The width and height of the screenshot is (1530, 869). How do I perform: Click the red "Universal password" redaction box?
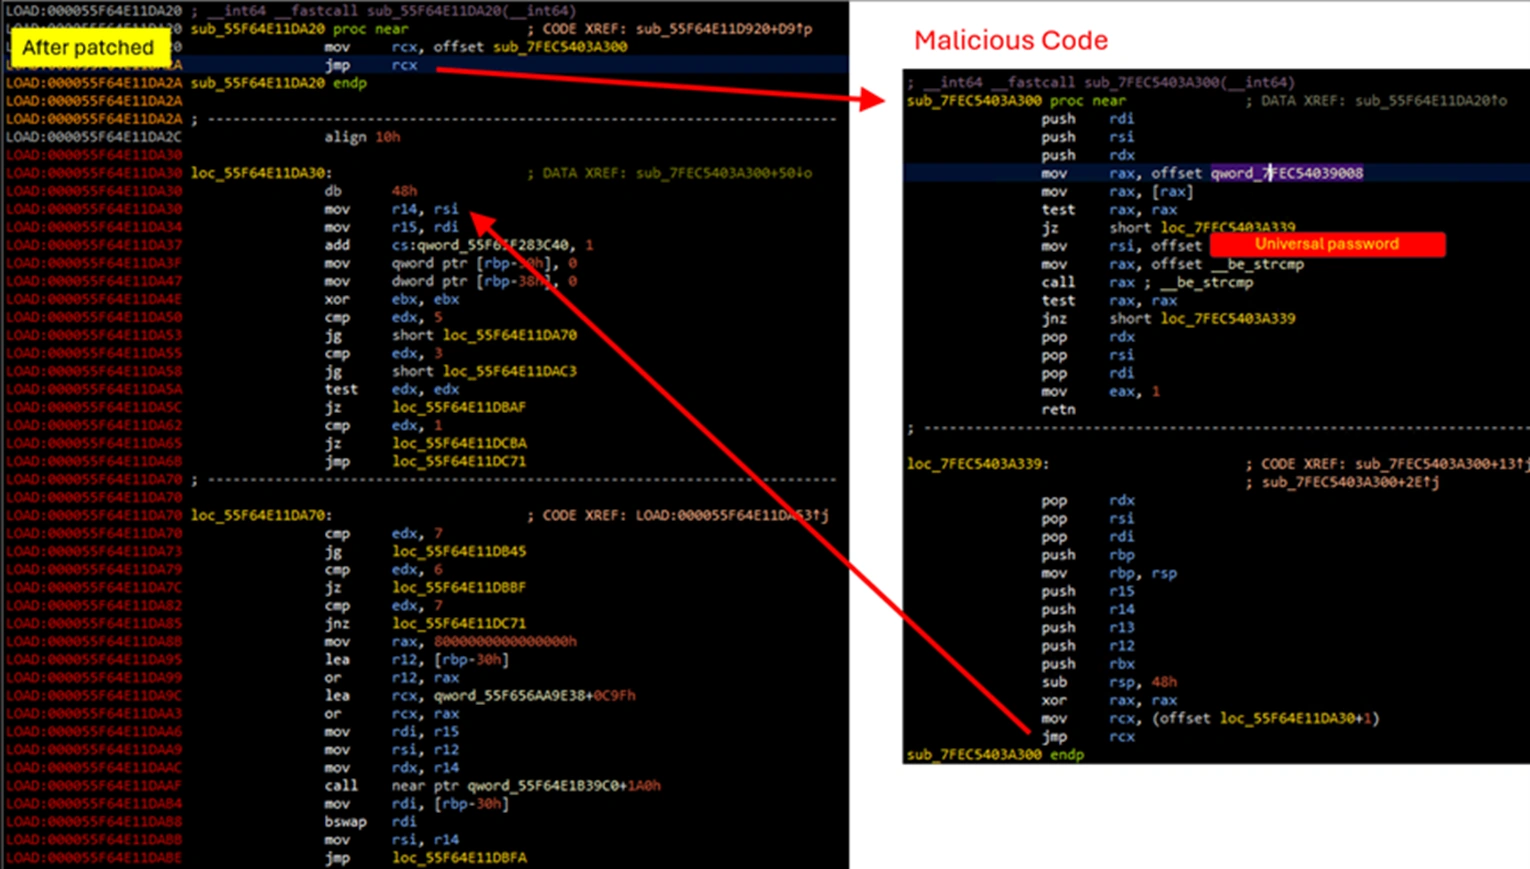(1326, 244)
